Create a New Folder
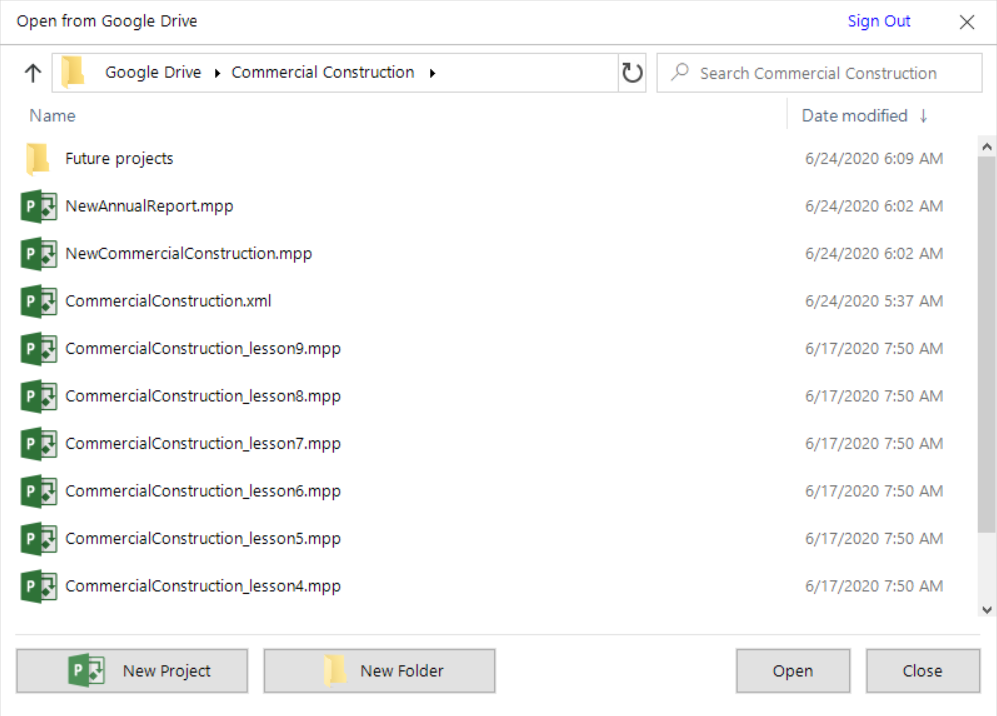 pos(380,671)
